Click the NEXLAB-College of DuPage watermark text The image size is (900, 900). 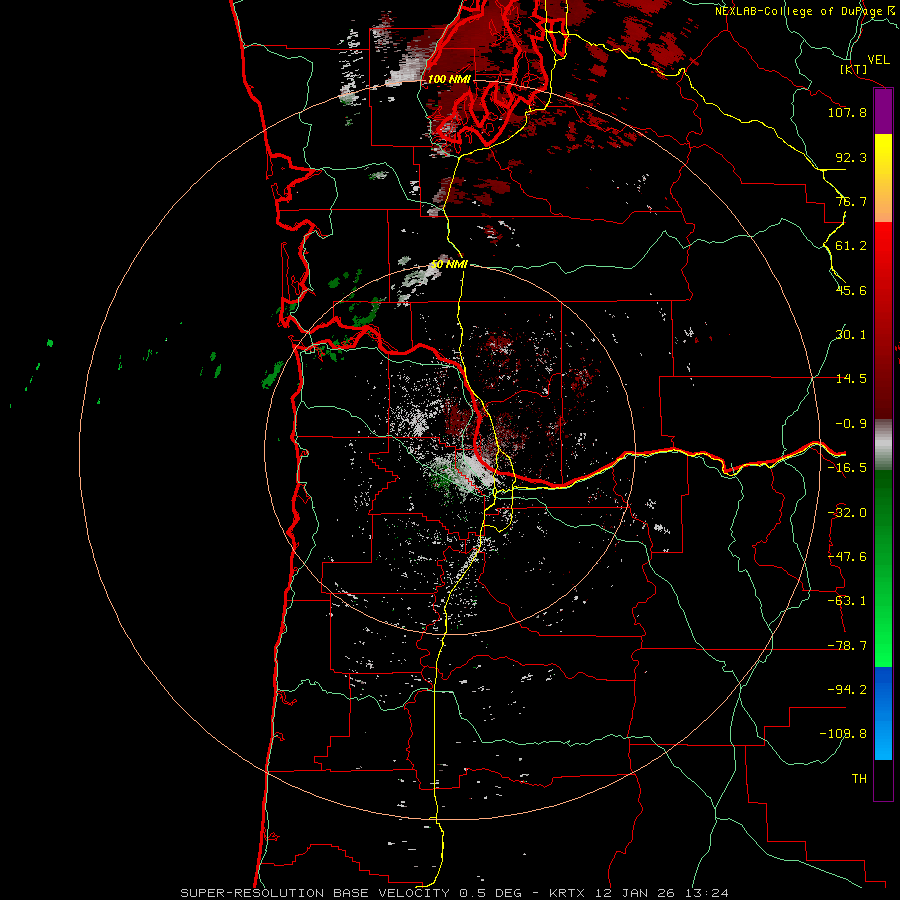tap(804, 11)
